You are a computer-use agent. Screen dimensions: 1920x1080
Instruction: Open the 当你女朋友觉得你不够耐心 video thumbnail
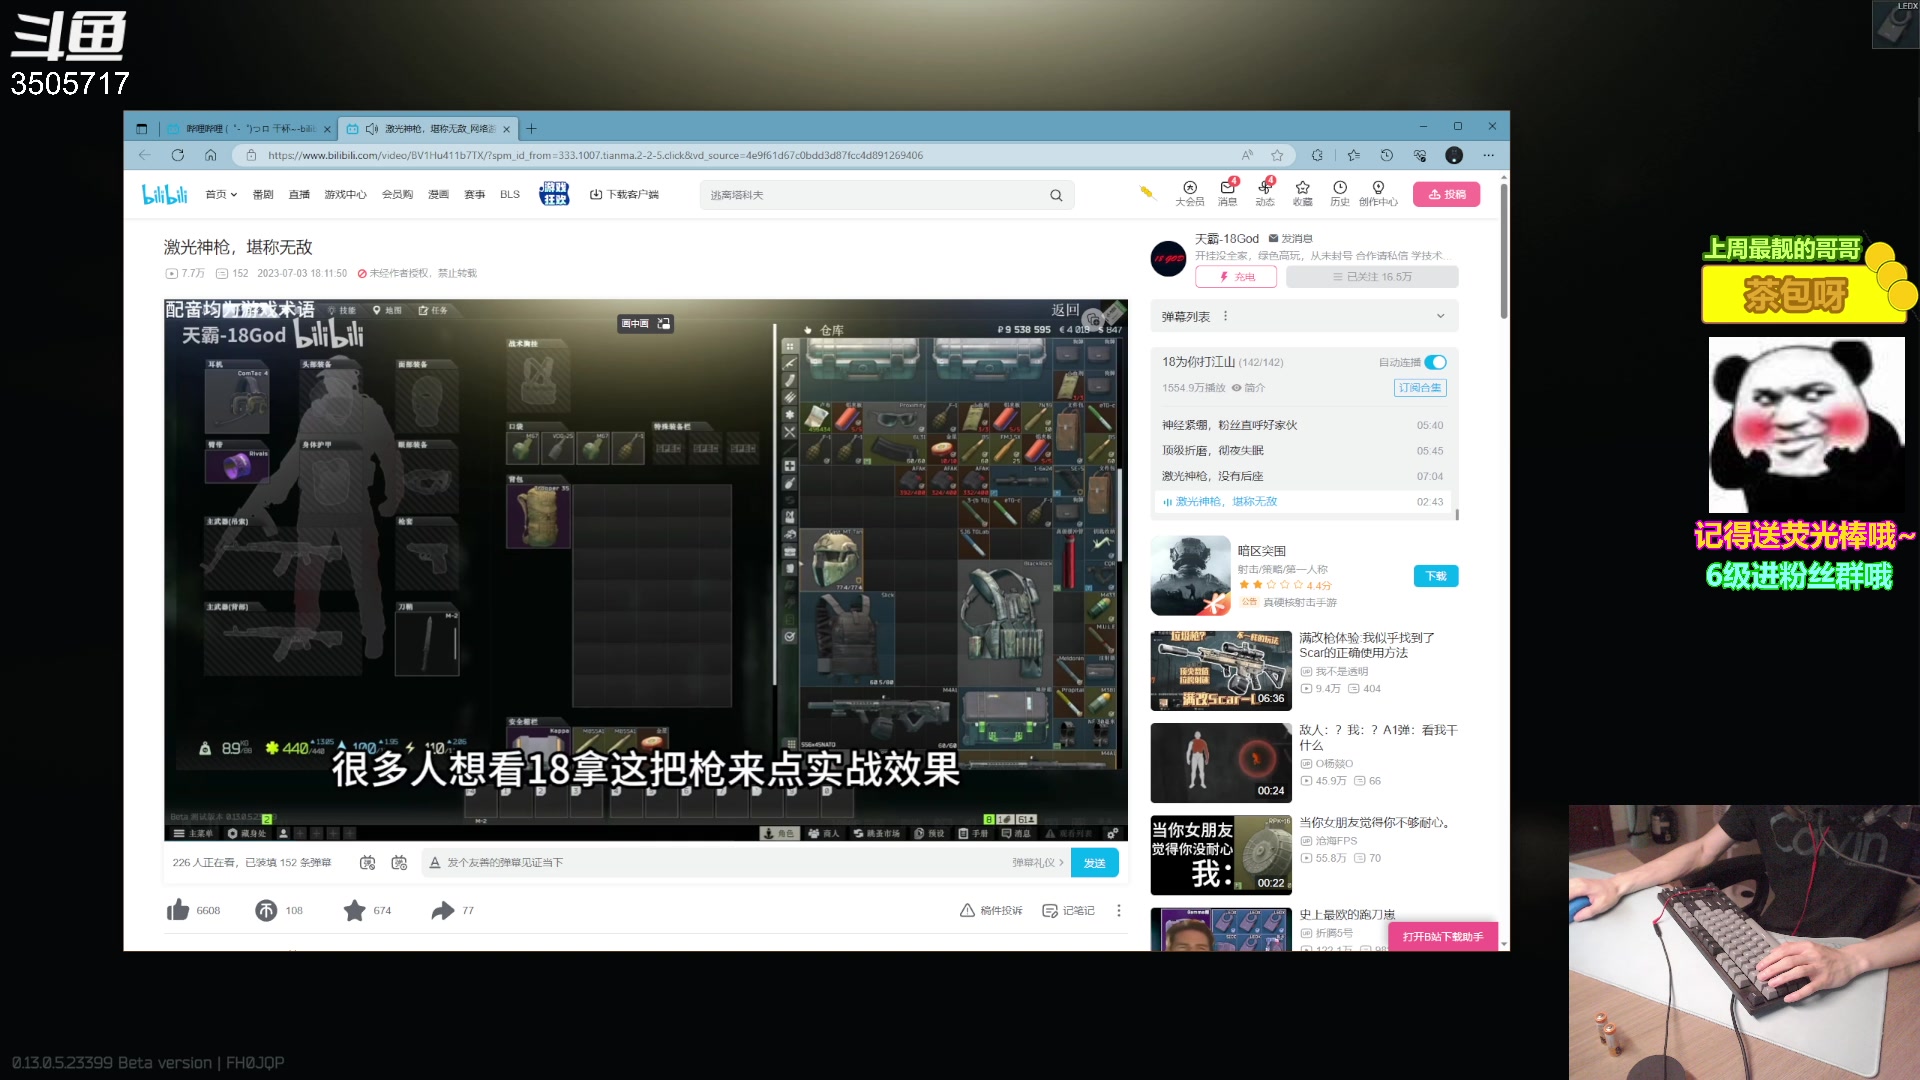1220,855
